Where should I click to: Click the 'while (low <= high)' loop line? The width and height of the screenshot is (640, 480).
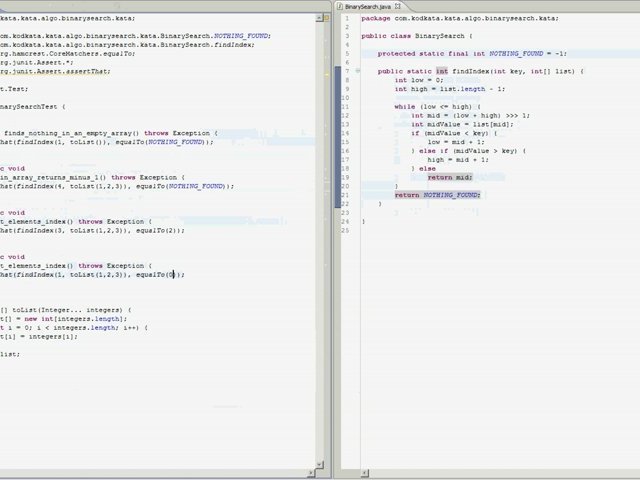tap(437, 106)
